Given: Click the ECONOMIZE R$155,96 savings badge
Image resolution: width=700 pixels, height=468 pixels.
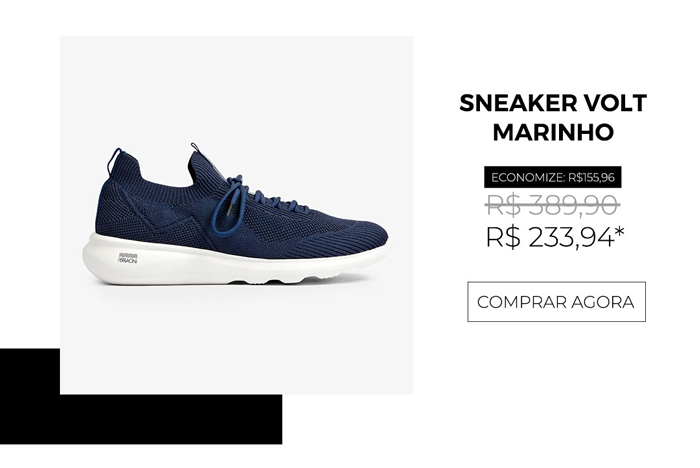Looking at the screenshot, I should (553, 177).
